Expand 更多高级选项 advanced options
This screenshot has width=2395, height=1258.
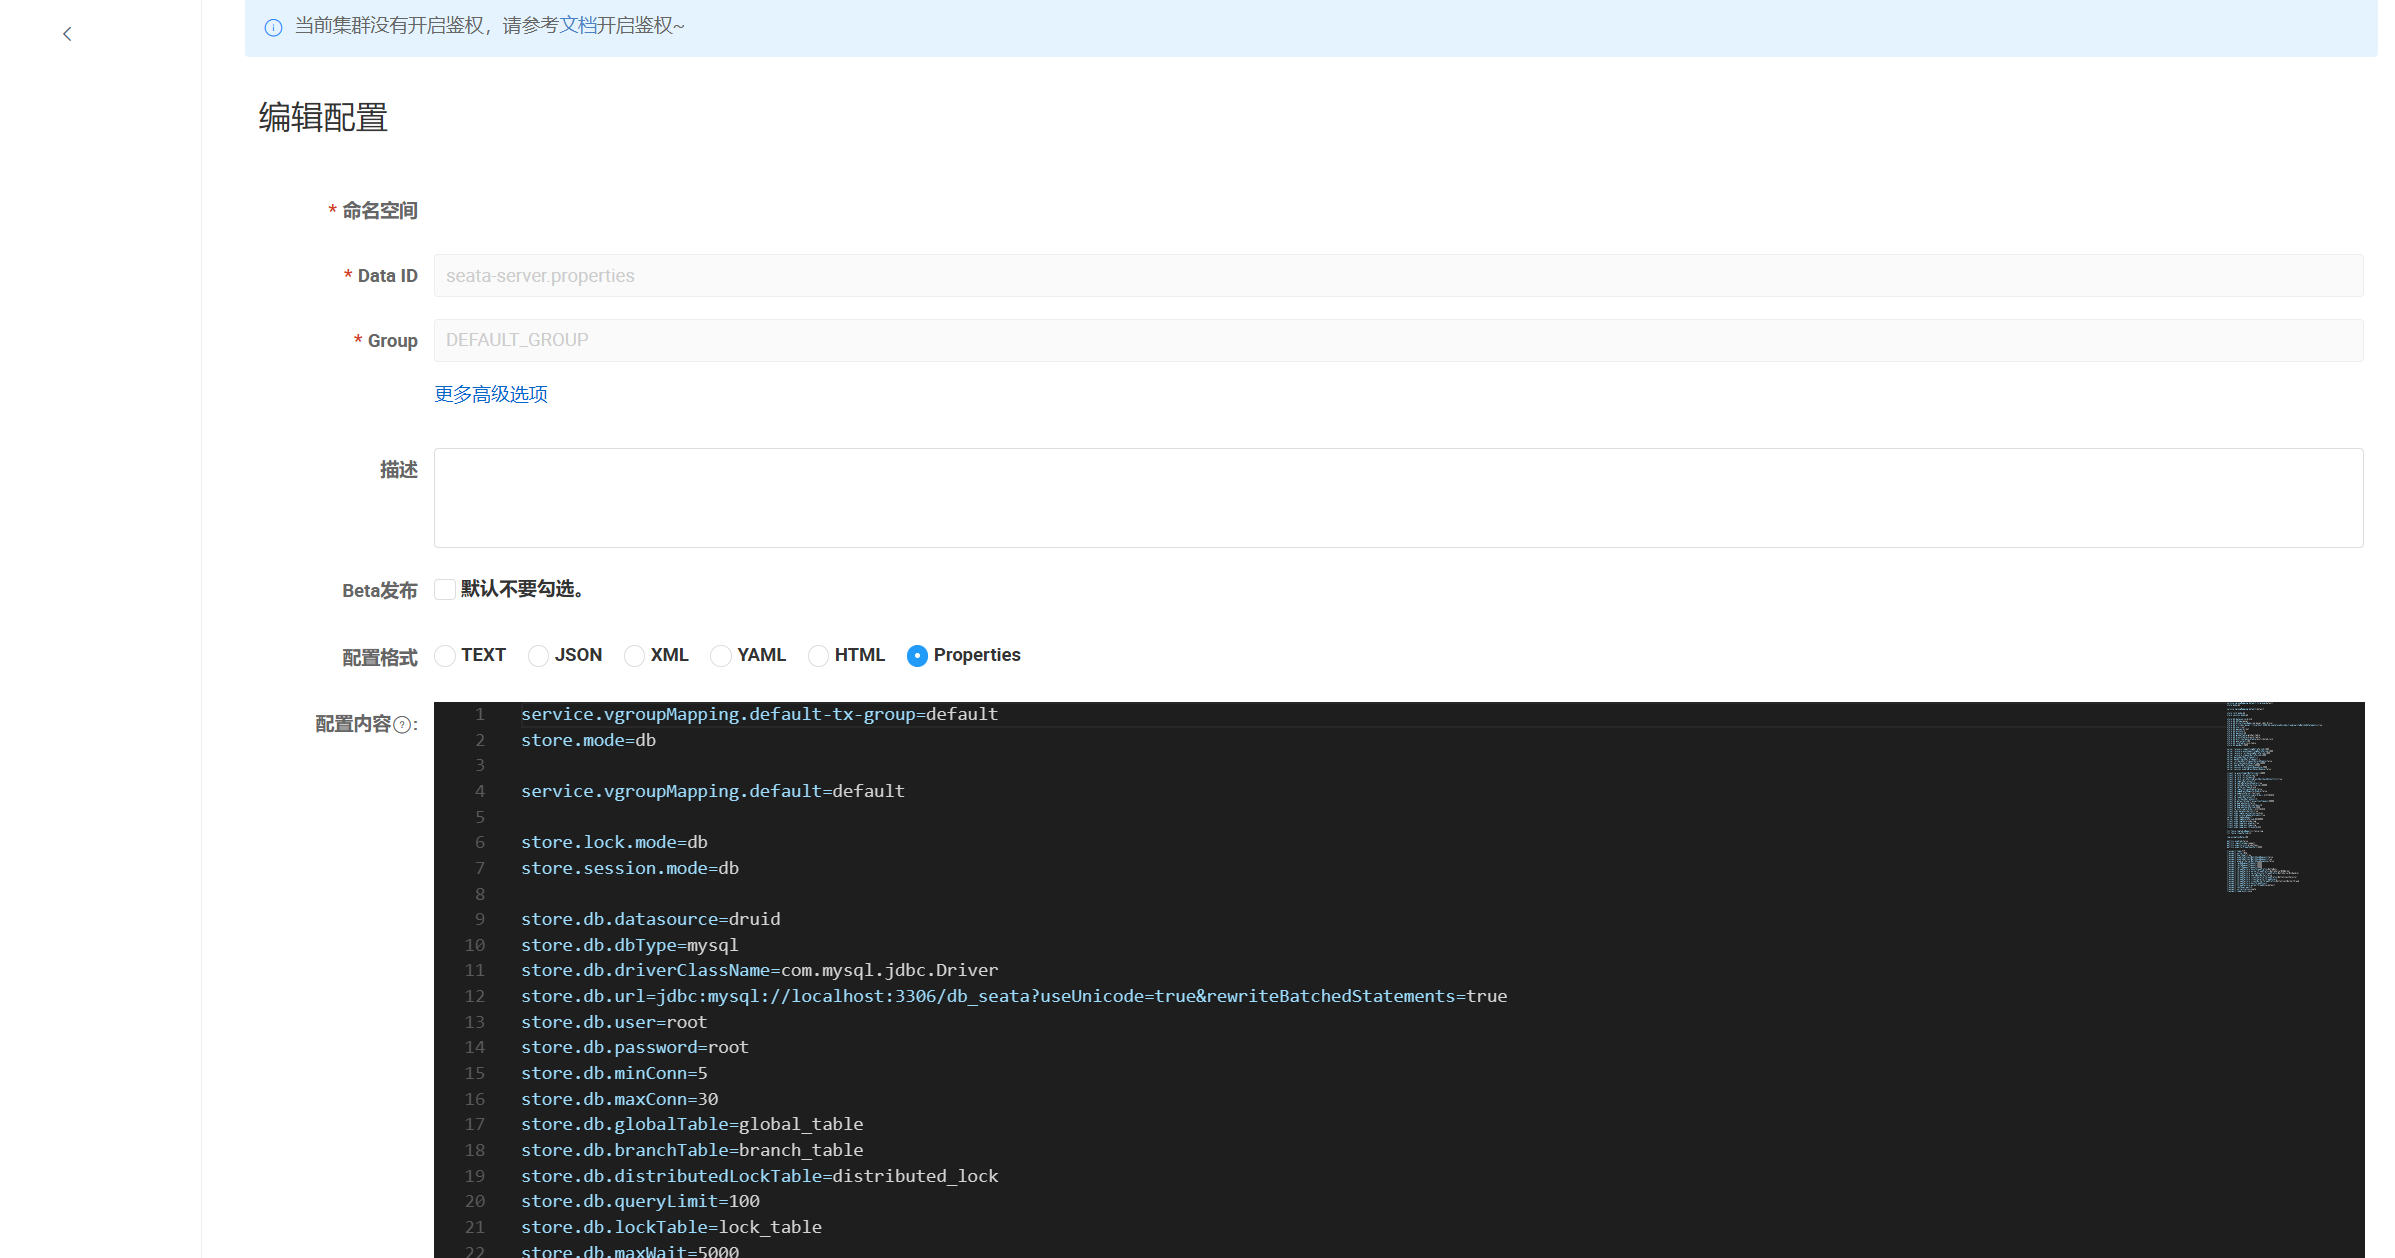[490, 394]
